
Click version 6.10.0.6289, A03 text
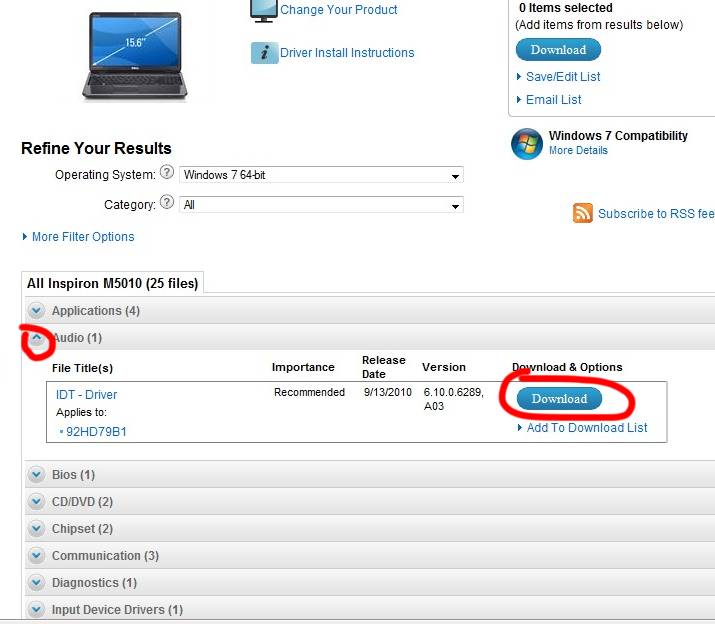tap(453, 399)
